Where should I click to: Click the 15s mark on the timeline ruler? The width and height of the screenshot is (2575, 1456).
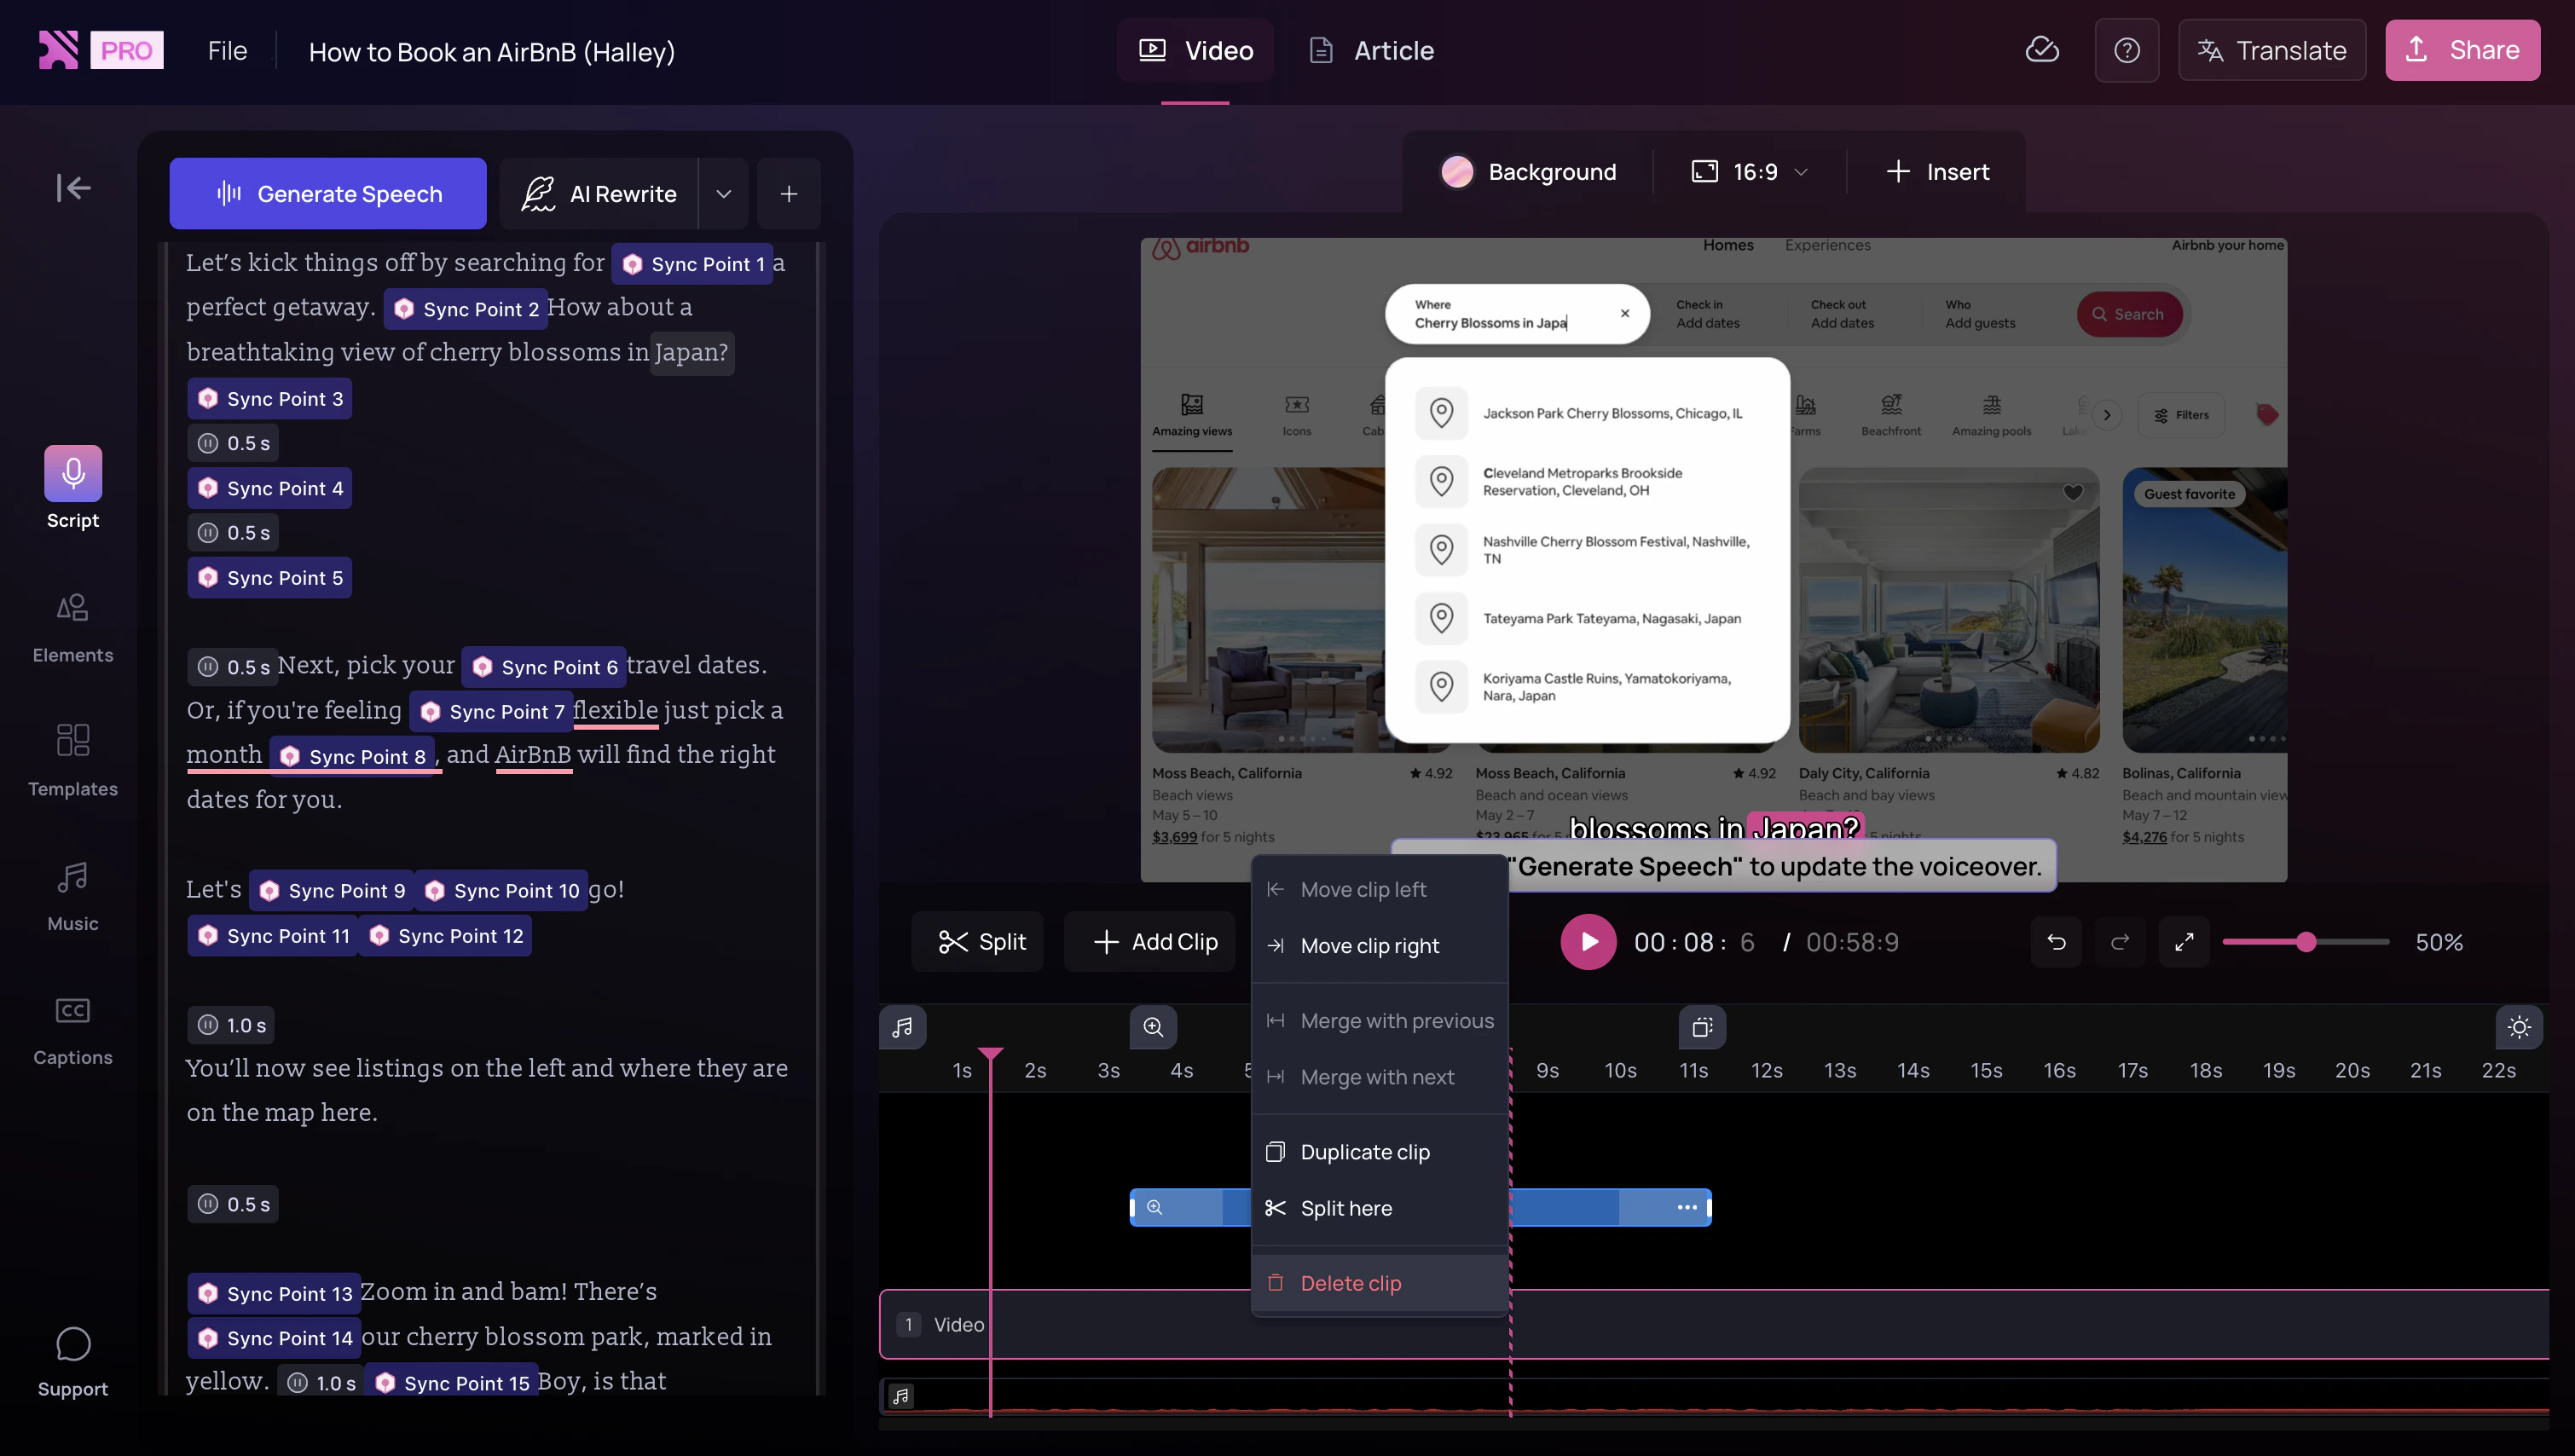[x=1986, y=1070]
